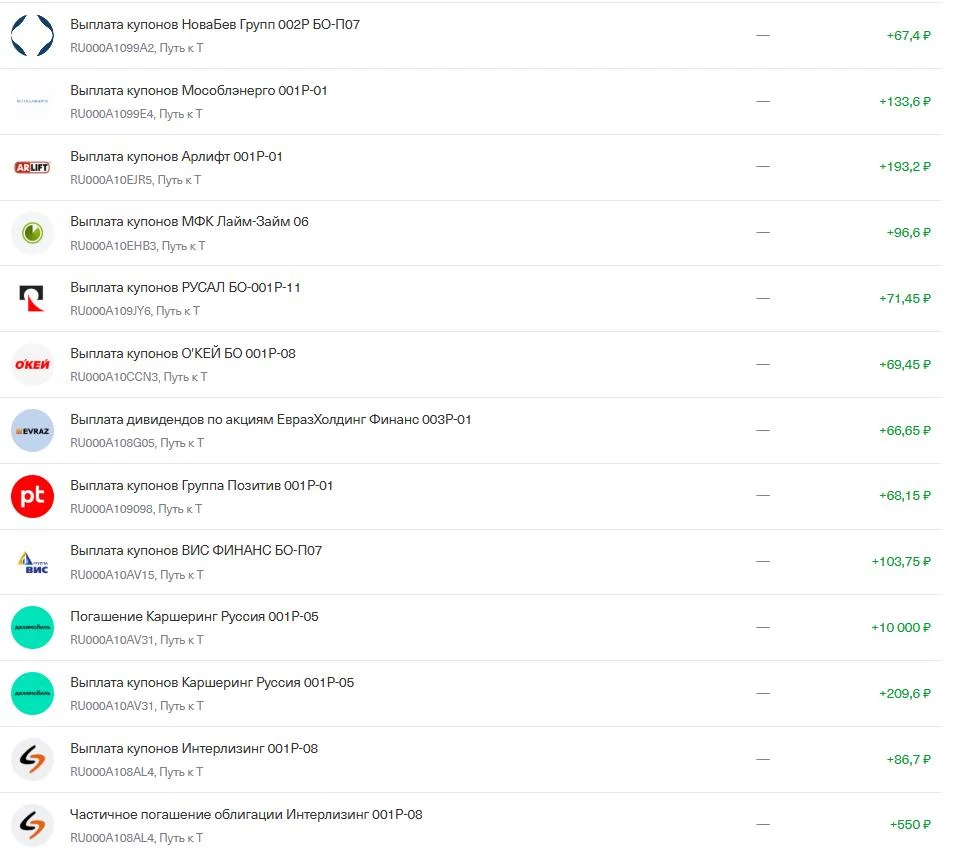Screen dimensions: 956x858
Task: Click ISIN RU000A1099E4, Путь к Т
Action: click(137, 114)
